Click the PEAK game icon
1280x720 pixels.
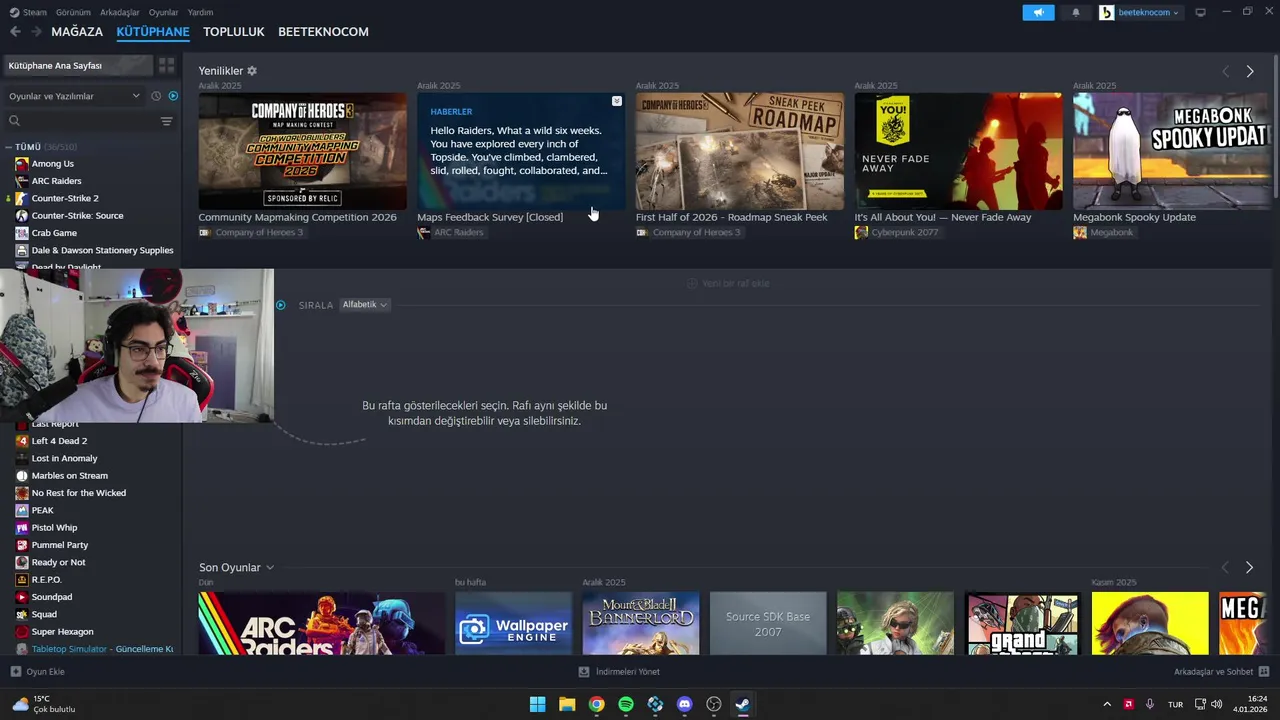coord(22,510)
